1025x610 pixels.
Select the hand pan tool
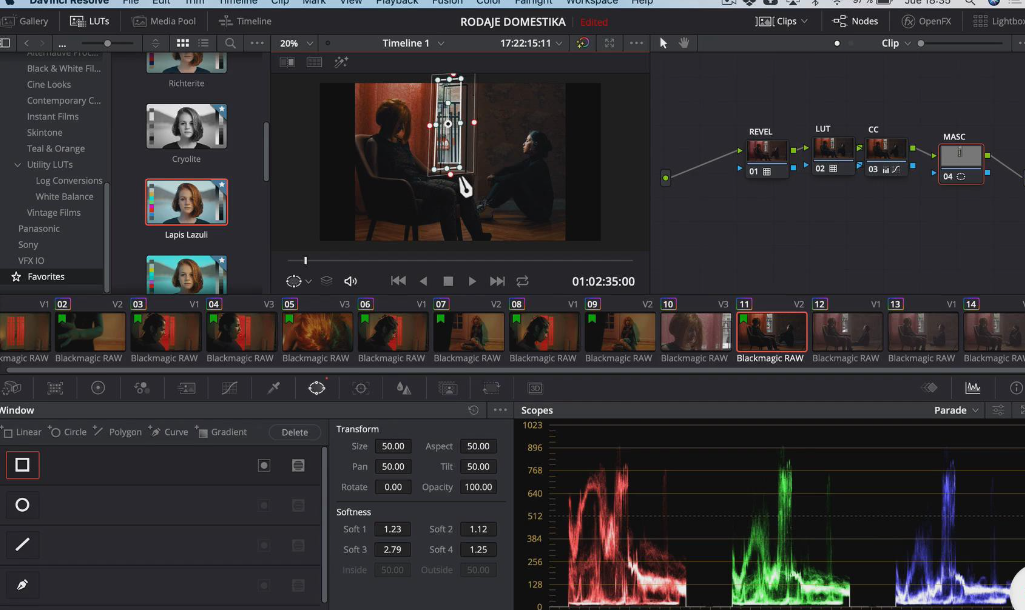coord(684,43)
